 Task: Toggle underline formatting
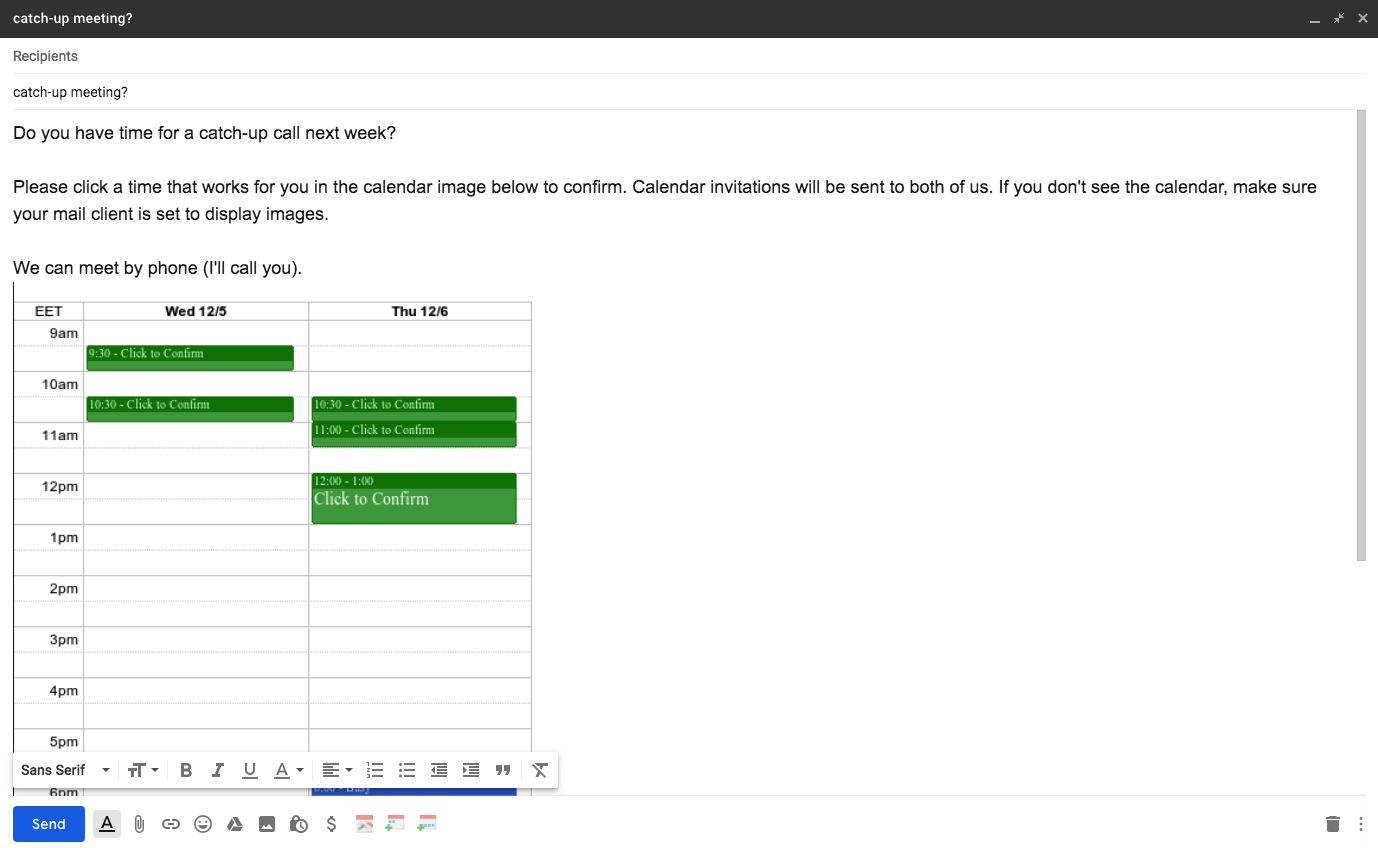pyautogui.click(x=250, y=770)
